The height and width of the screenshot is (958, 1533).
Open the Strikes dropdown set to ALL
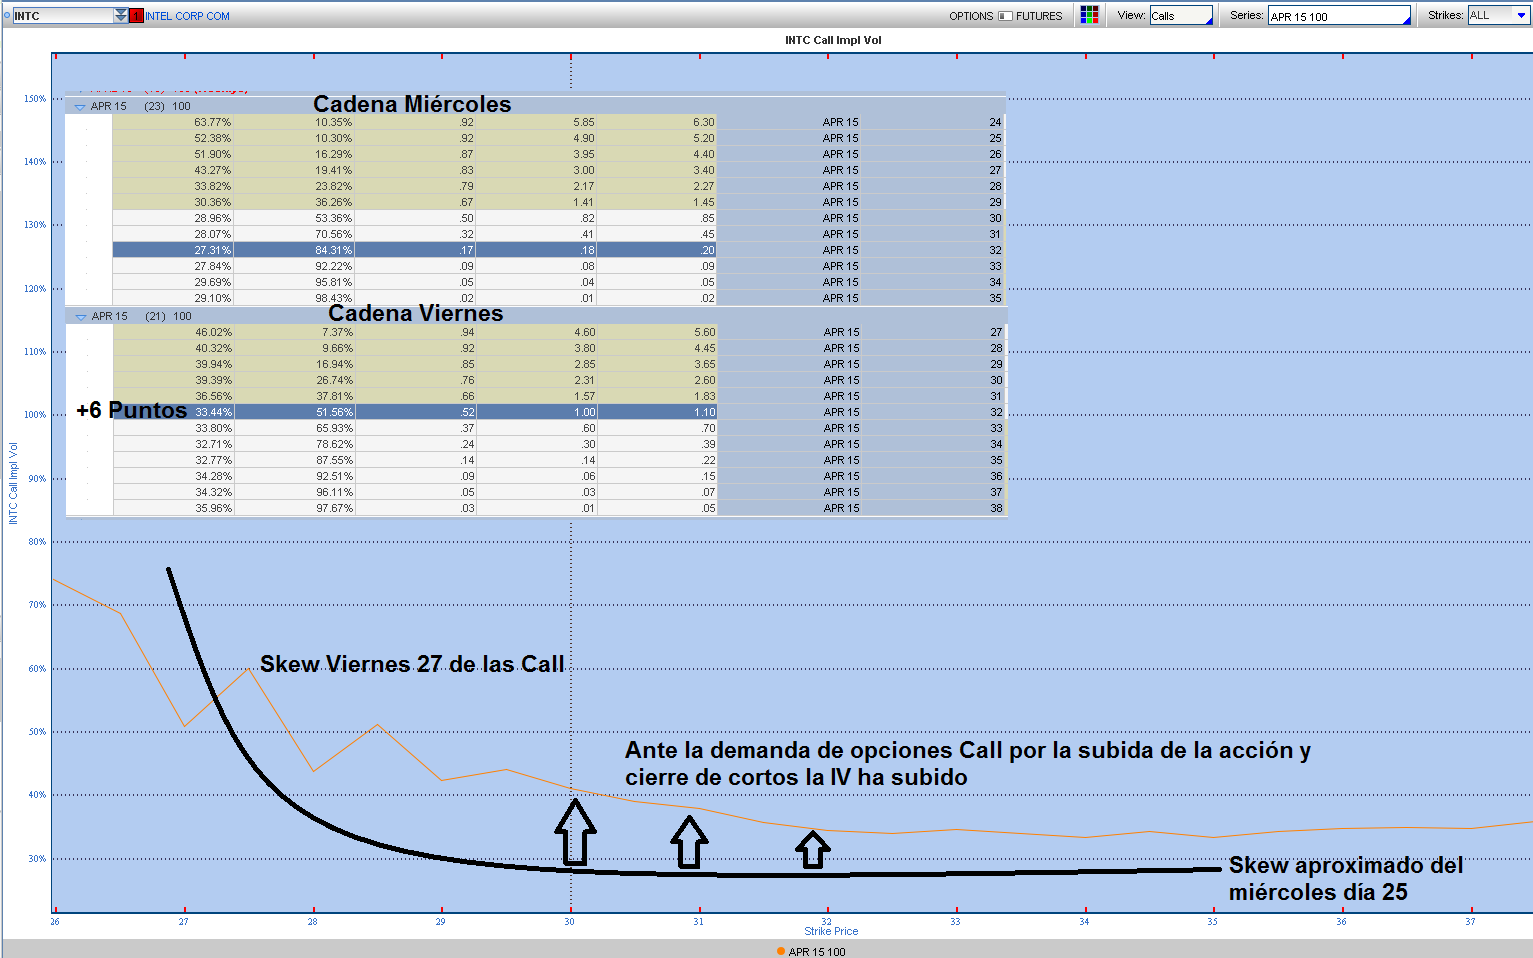click(x=1498, y=16)
